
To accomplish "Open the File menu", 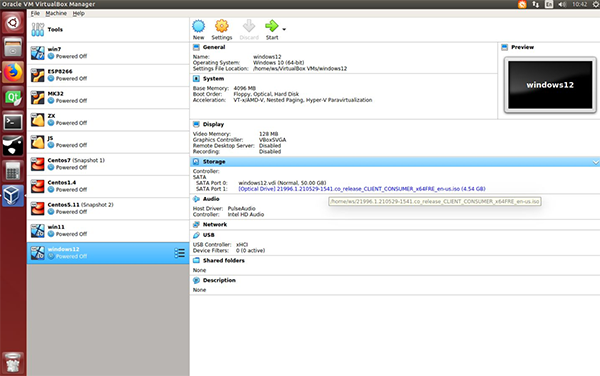I will [35, 13].
